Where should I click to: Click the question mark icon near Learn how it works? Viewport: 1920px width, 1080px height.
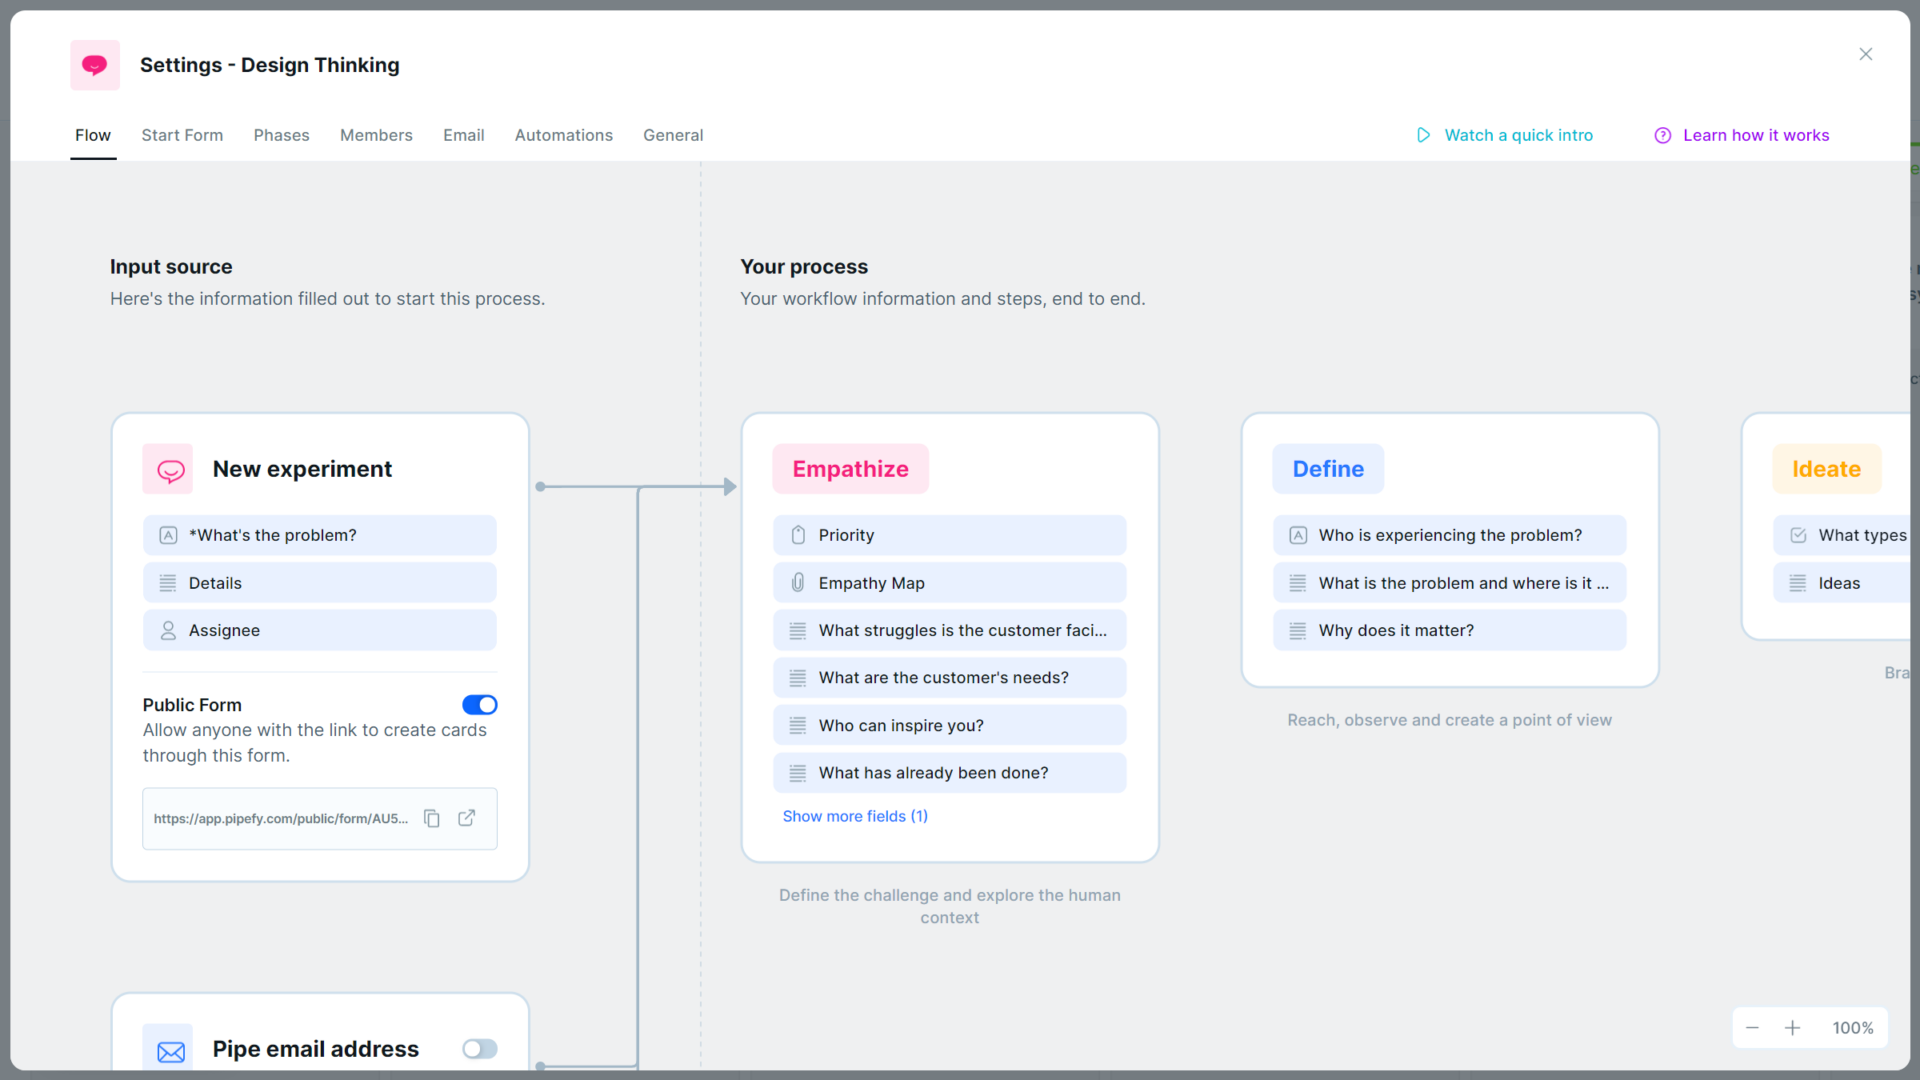[1662, 135]
